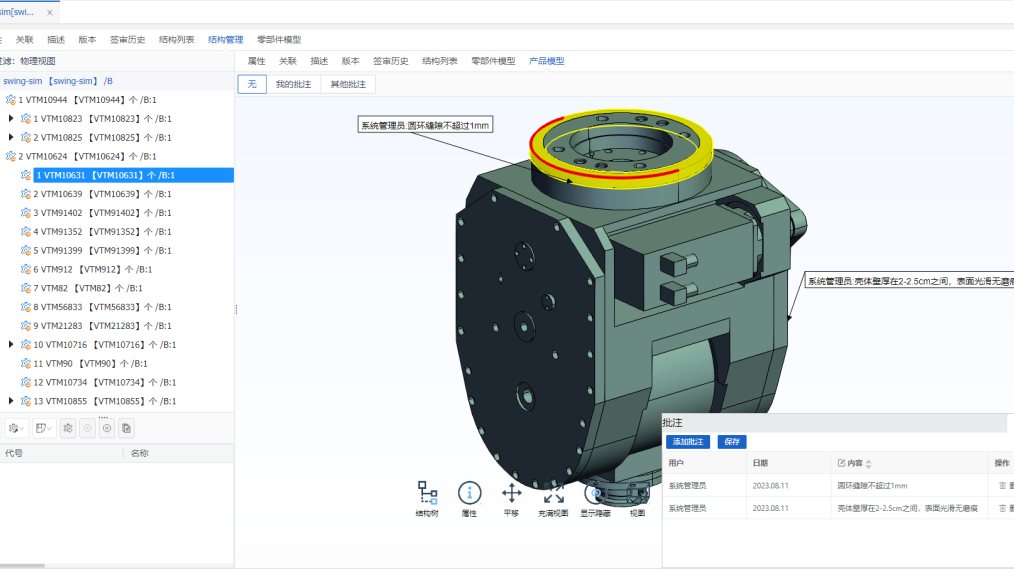Expand the 13 VTM10855 tree node
Screen dimensions: 1014x569
(11, 401)
